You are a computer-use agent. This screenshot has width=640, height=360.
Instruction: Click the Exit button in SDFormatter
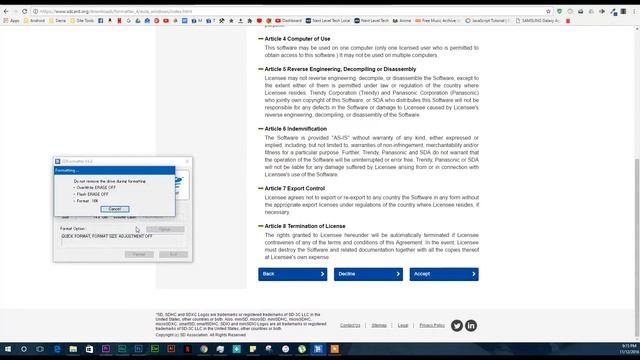tap(173, 254)
